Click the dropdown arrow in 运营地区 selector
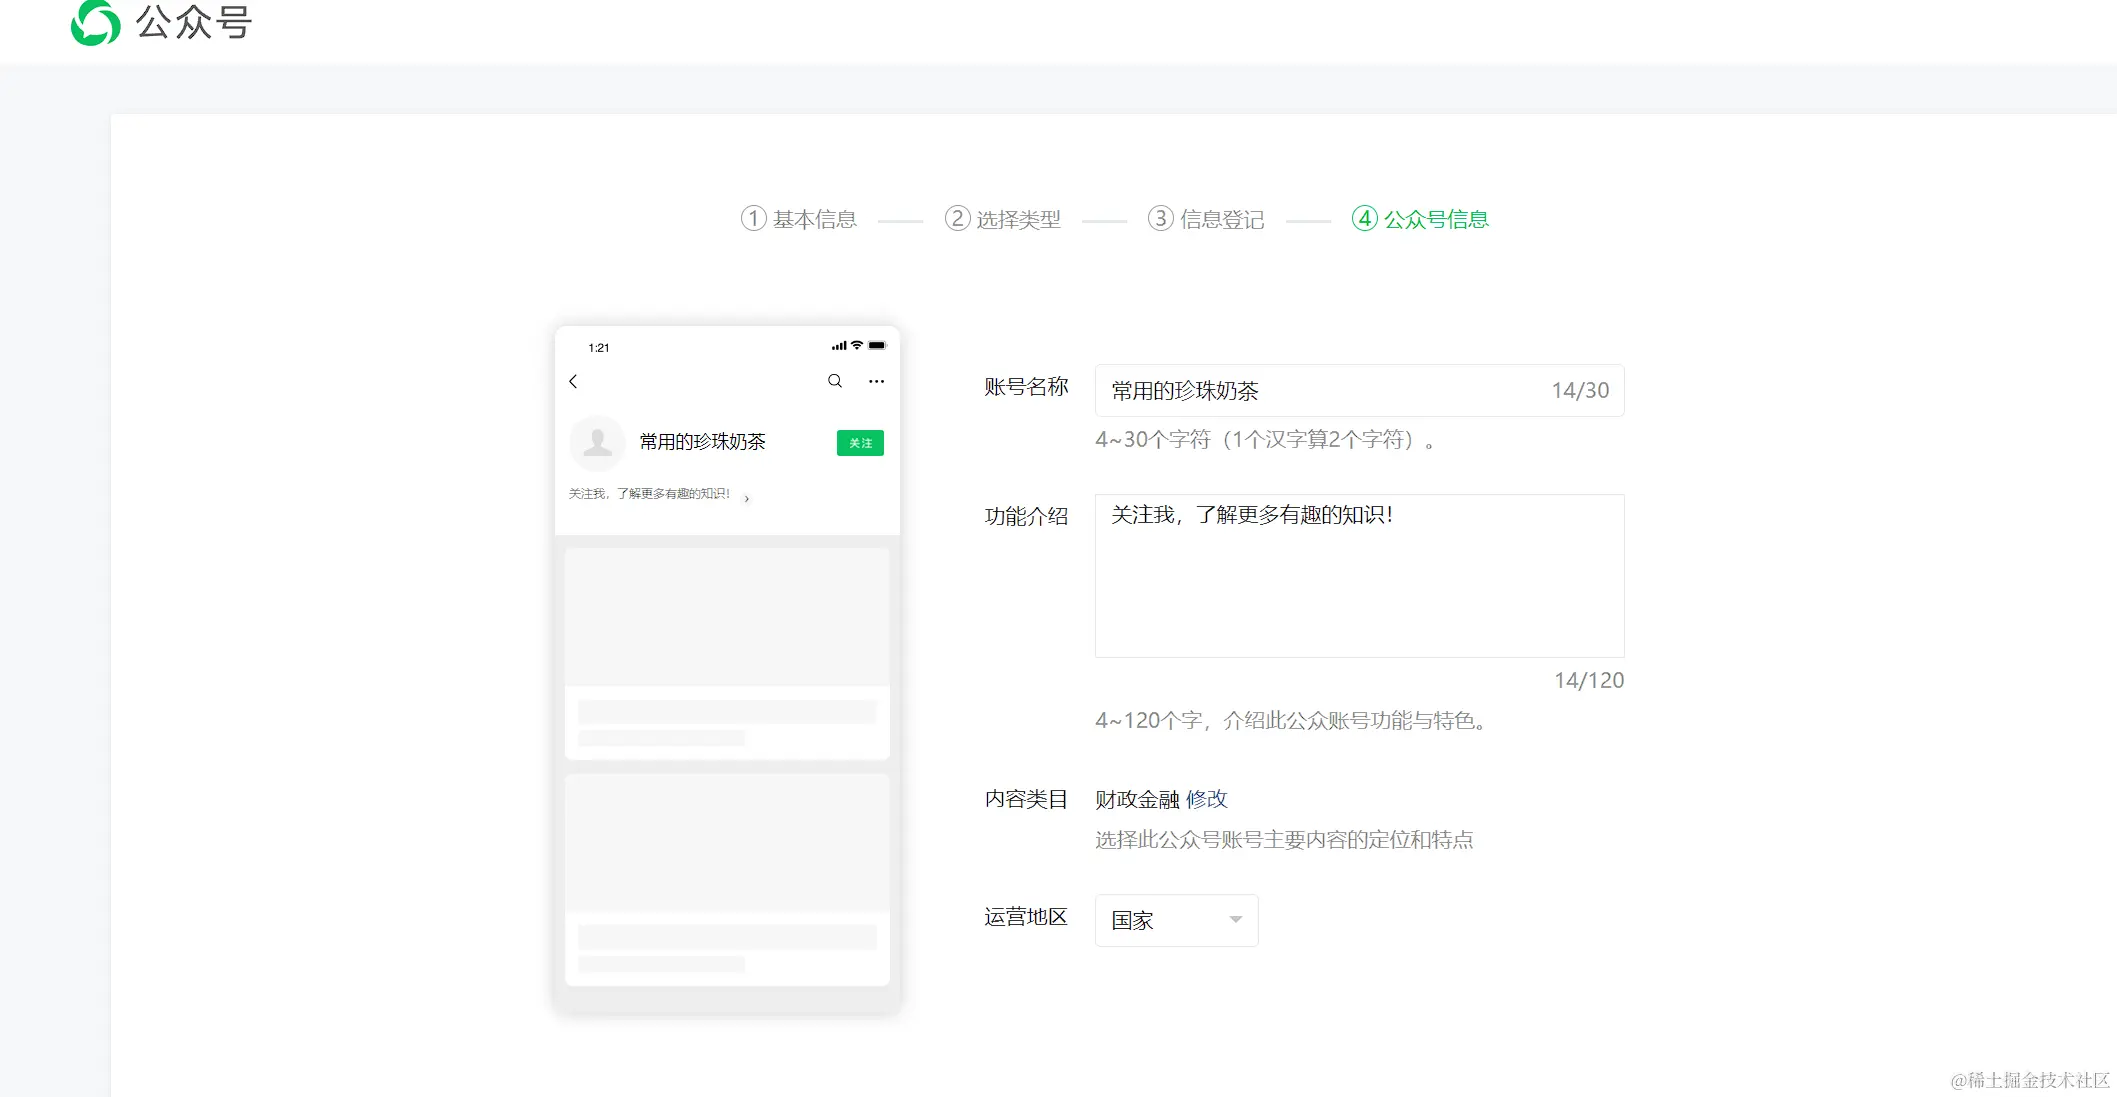Viewport: 2117px width, 1097px height. click(1236, 920)
